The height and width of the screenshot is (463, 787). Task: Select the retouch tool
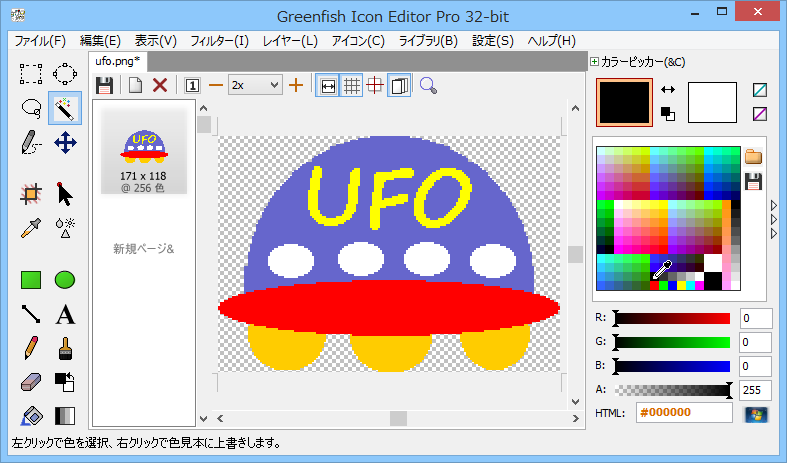[65, 228]
